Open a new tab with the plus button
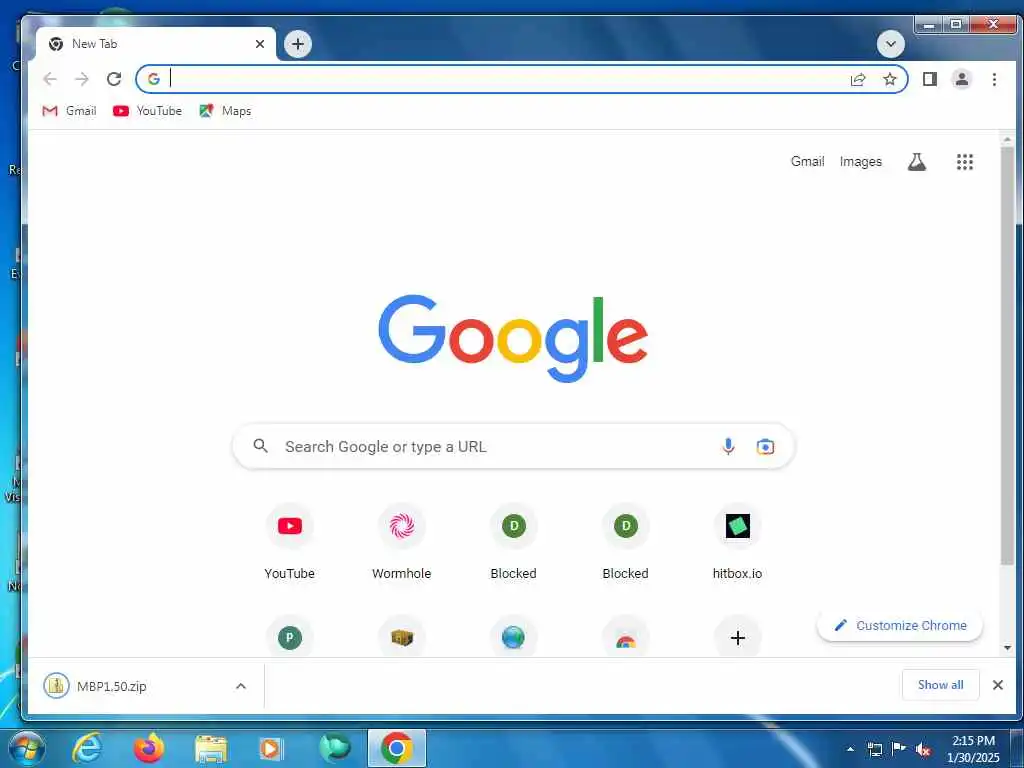 (298, 44)
